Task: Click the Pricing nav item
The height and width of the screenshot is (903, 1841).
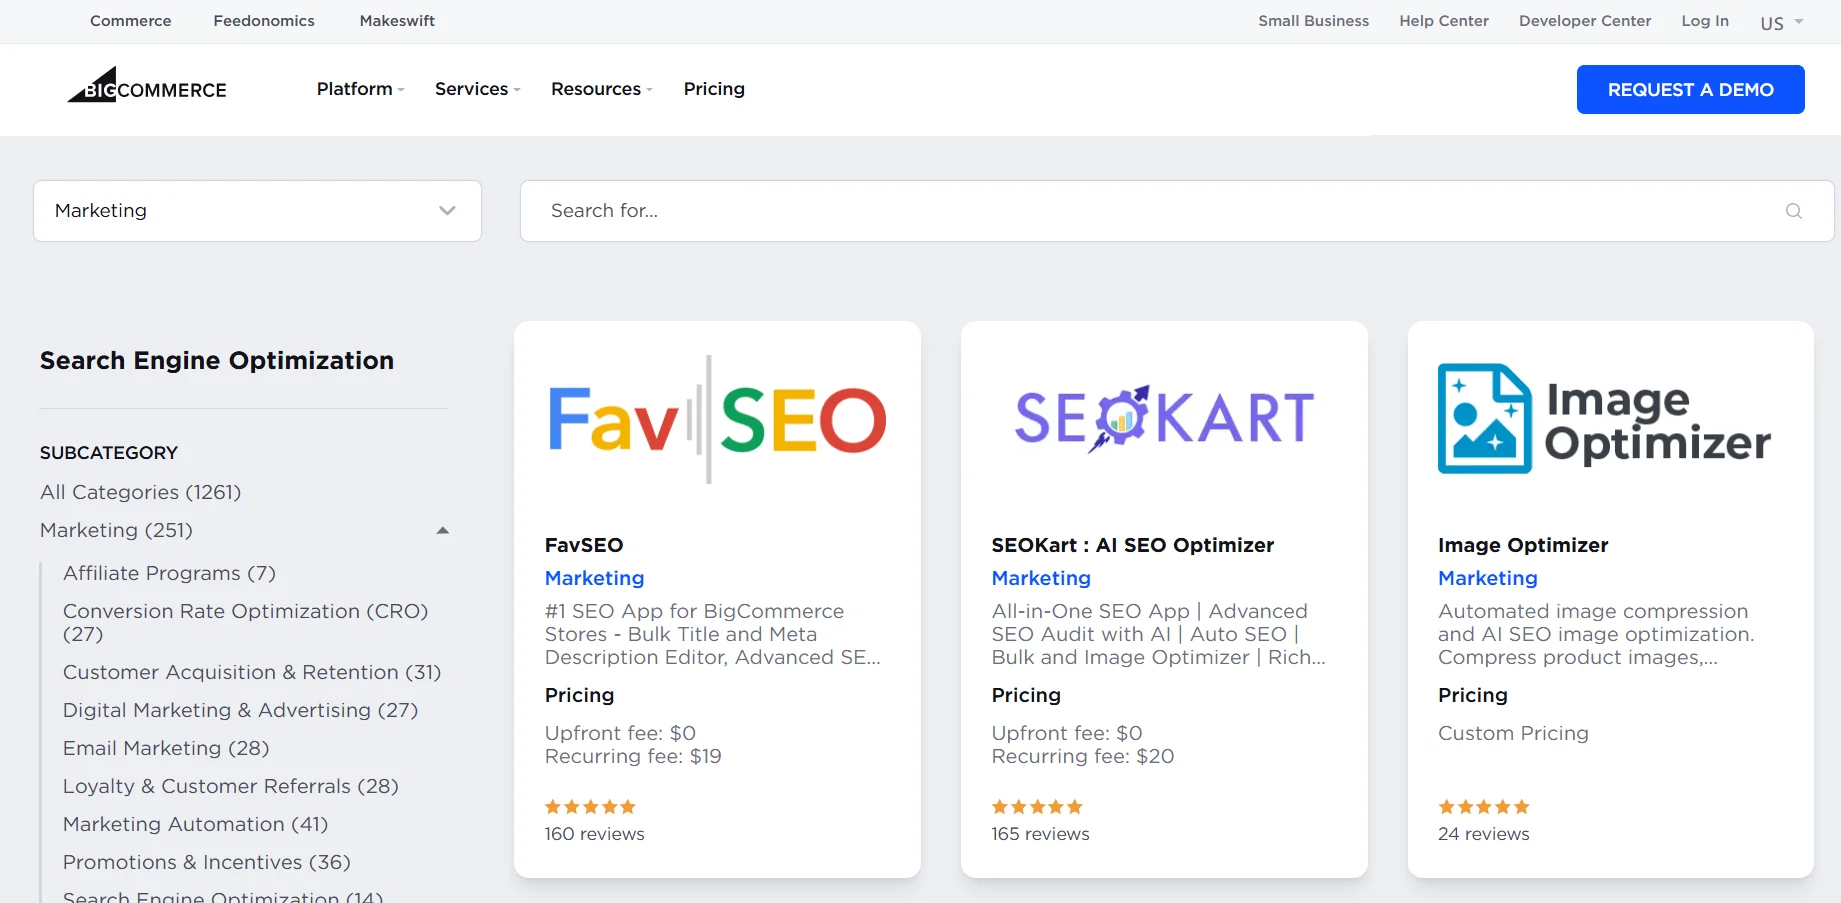Action: click(x=714, y=89)
